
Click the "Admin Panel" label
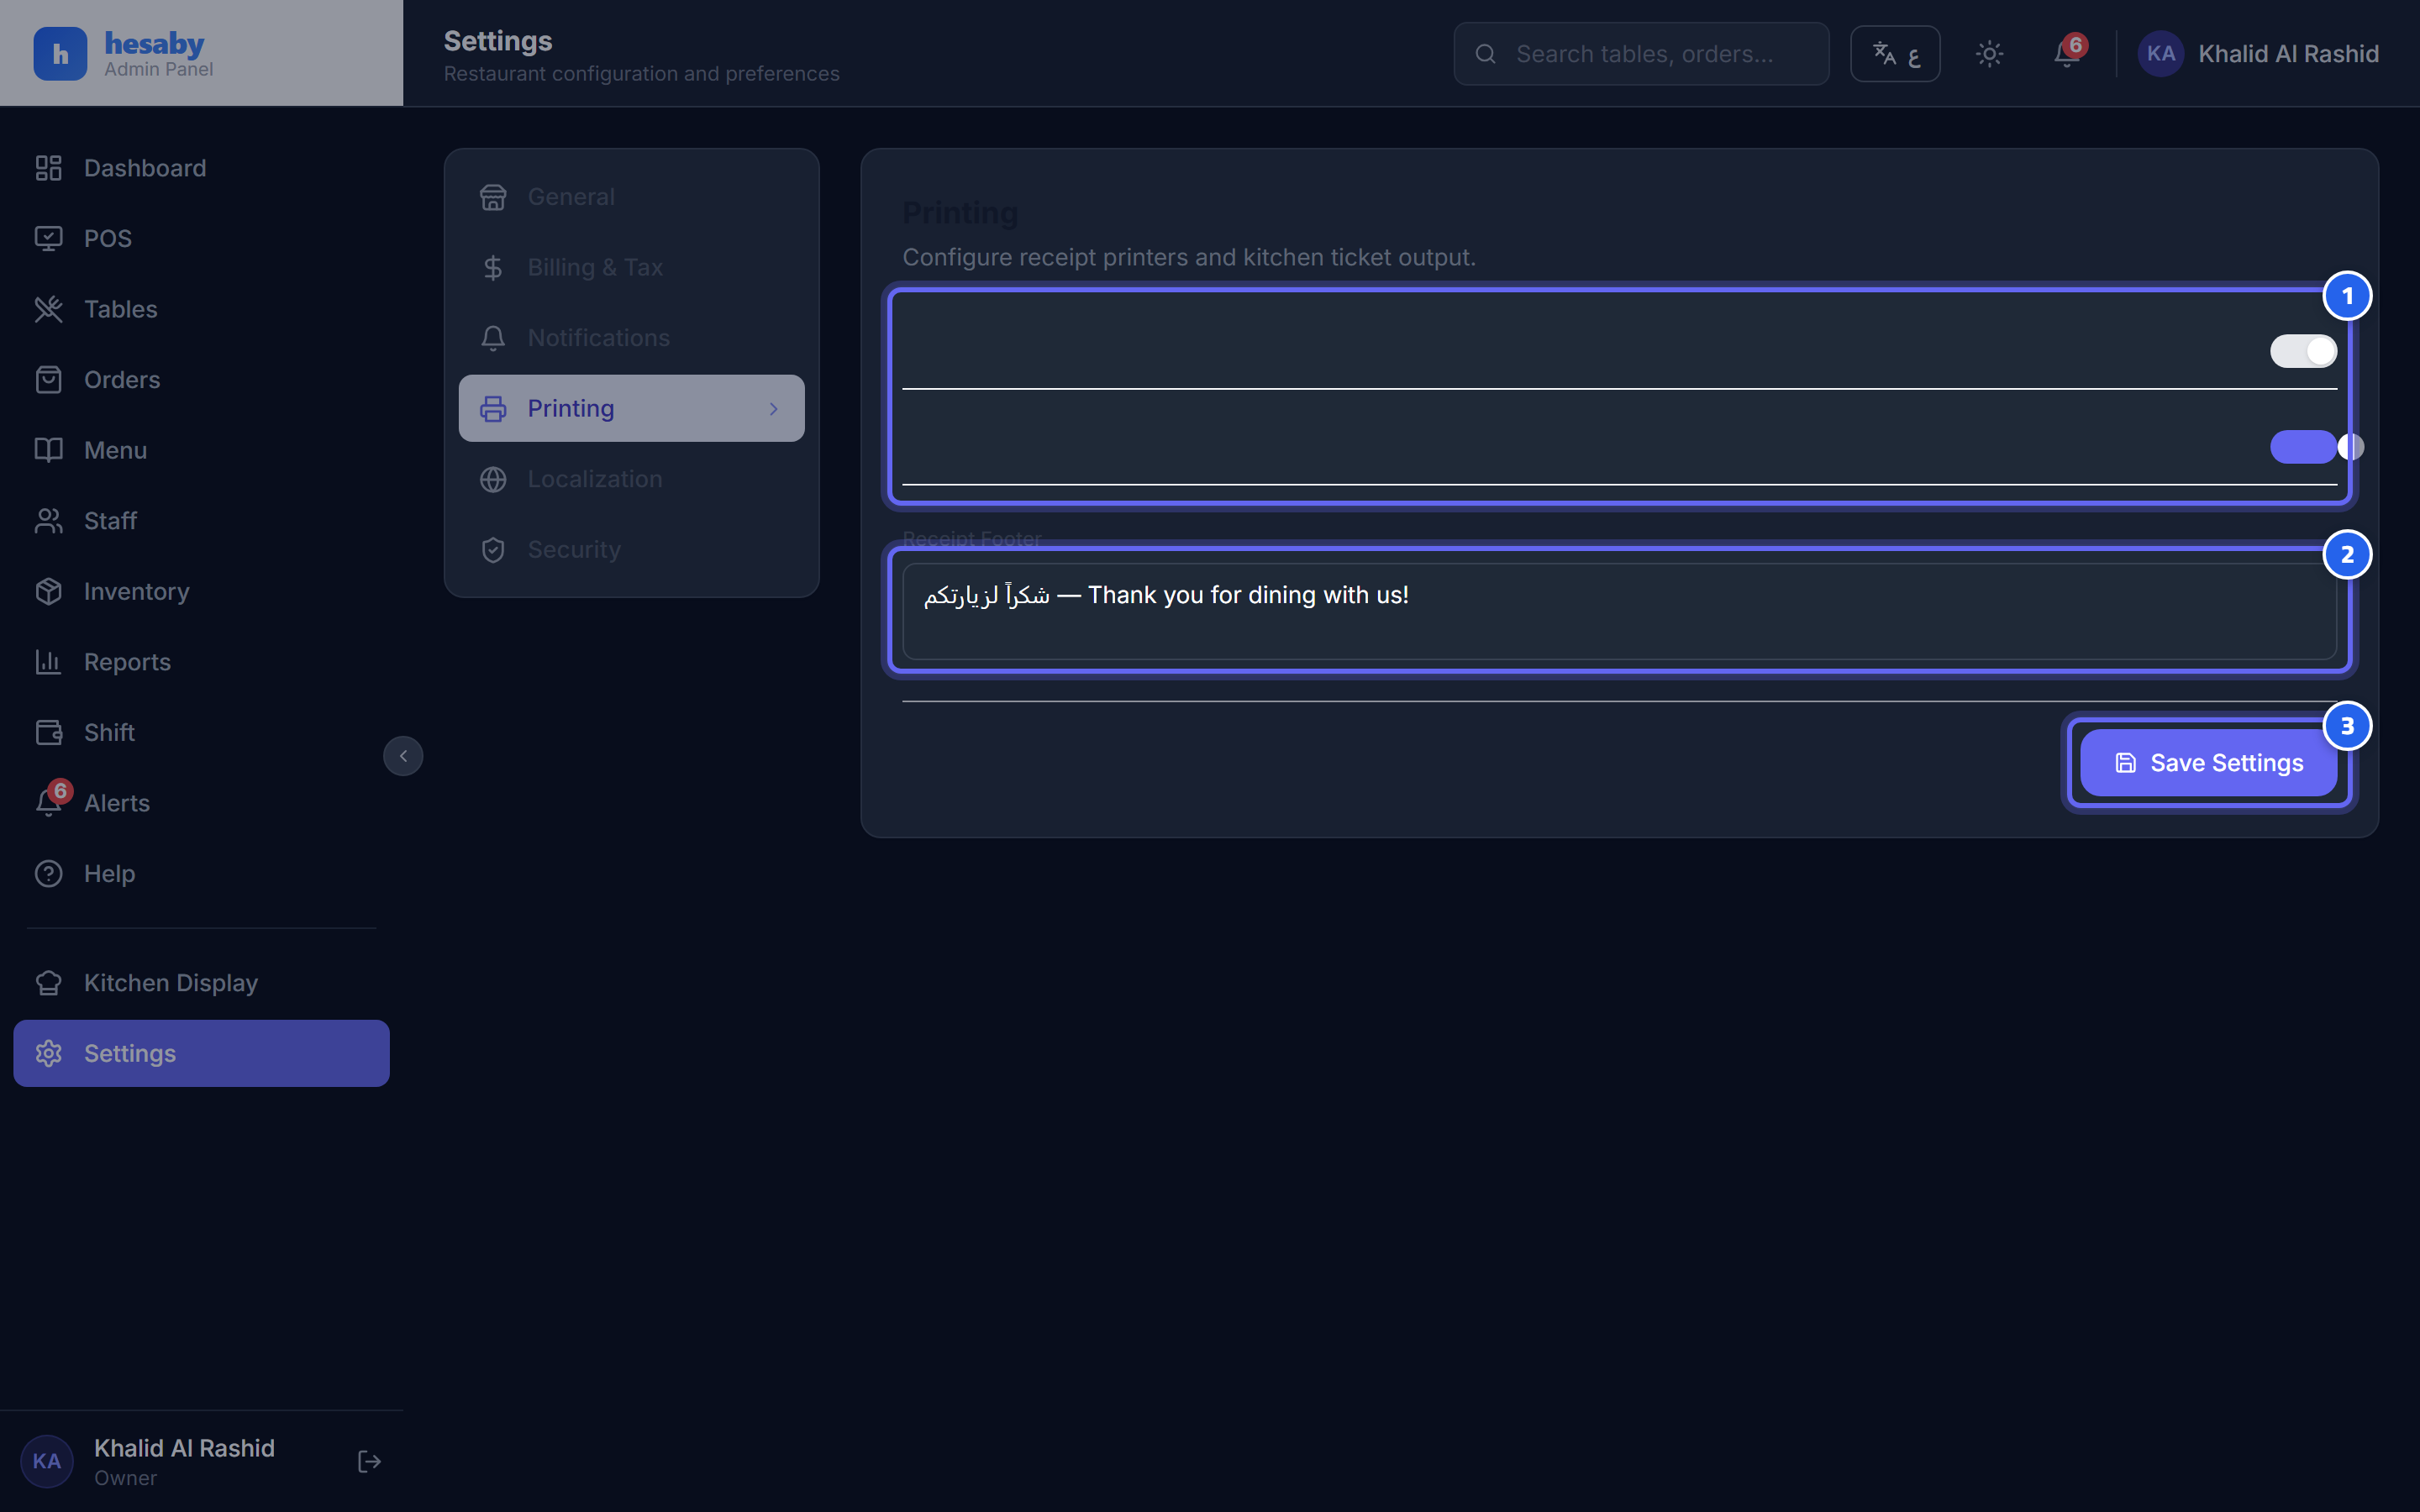coord(158,69)
